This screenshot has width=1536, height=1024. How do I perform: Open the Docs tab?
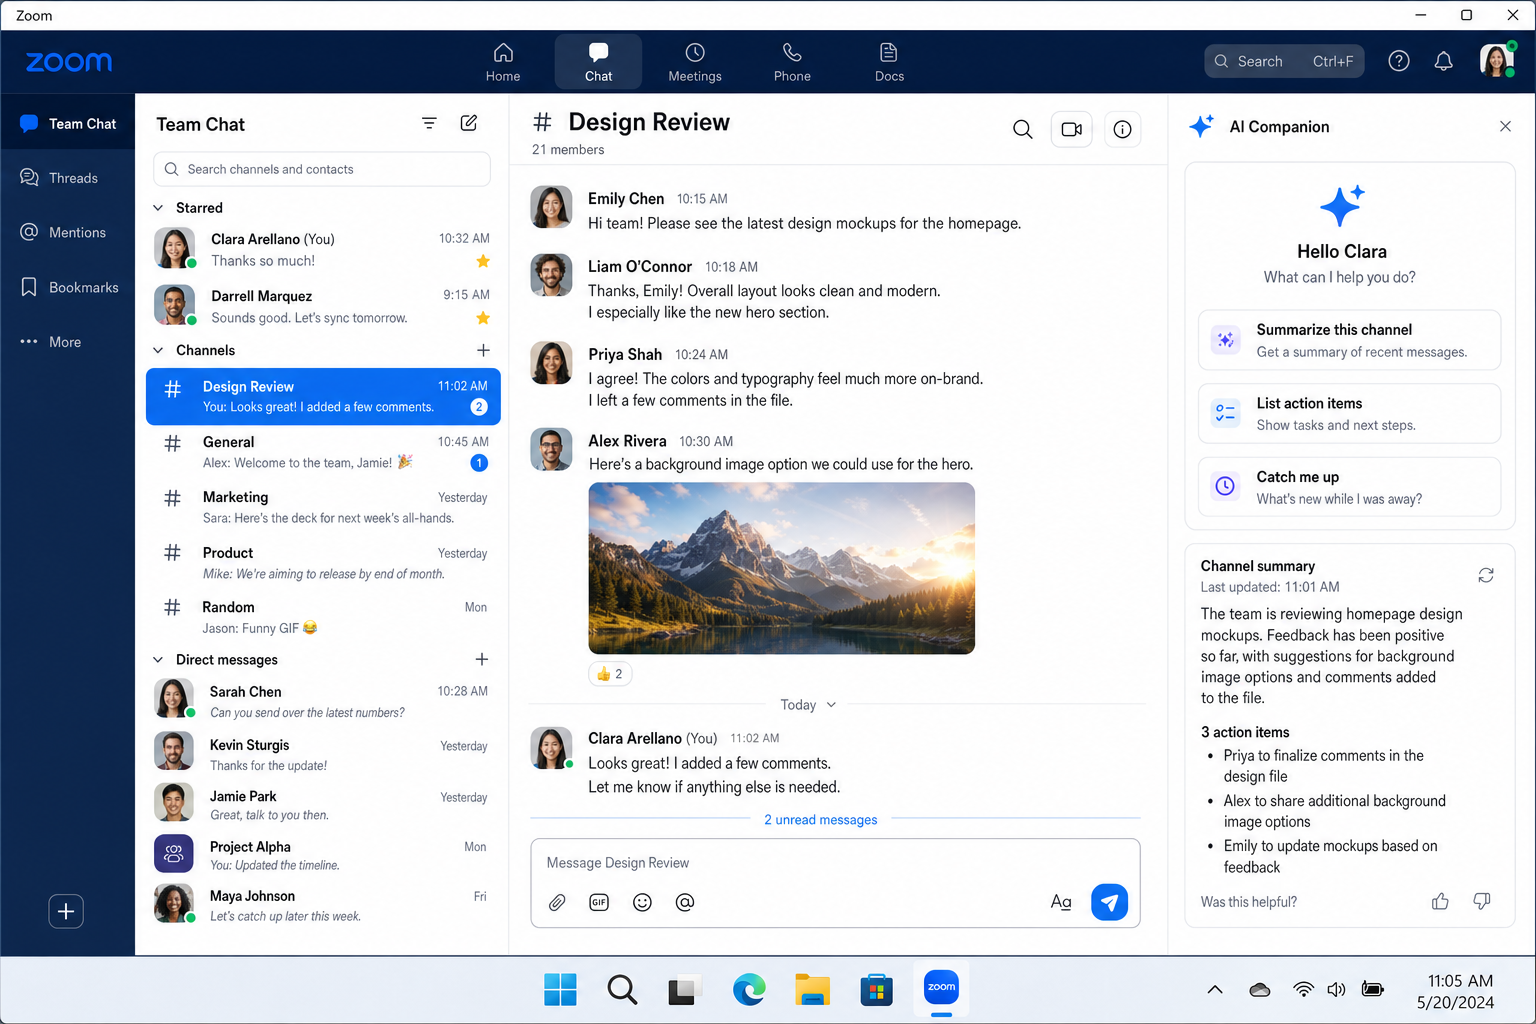[x=889, y=62]
